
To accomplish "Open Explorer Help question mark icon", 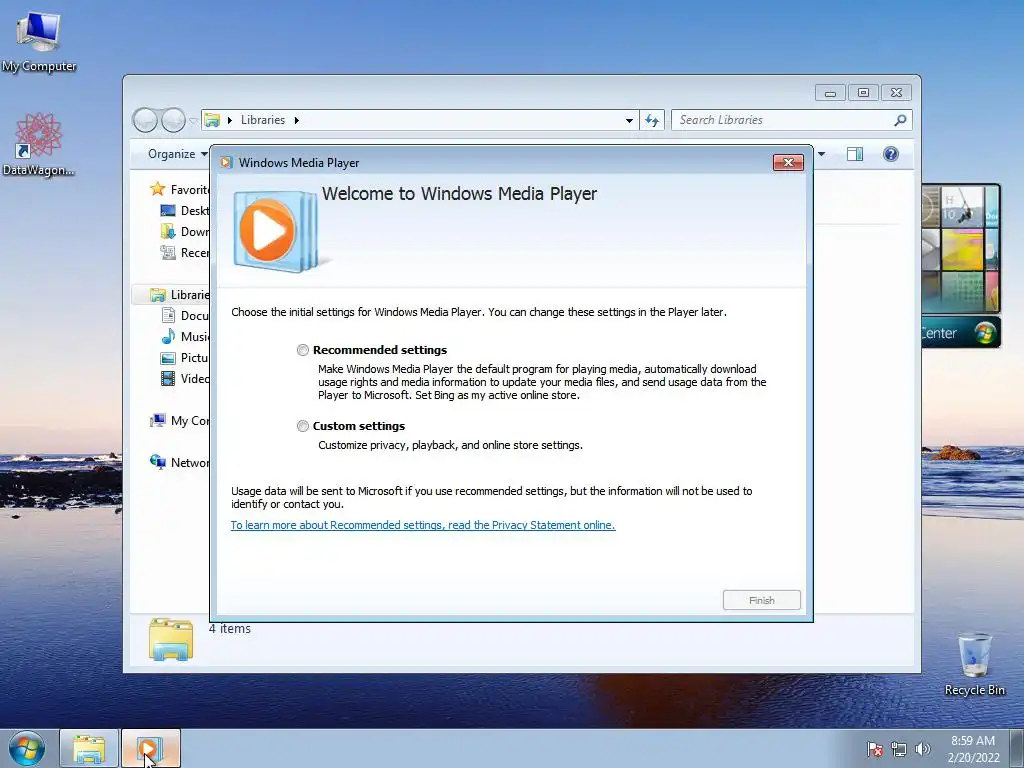I will (x=891, y=154).
